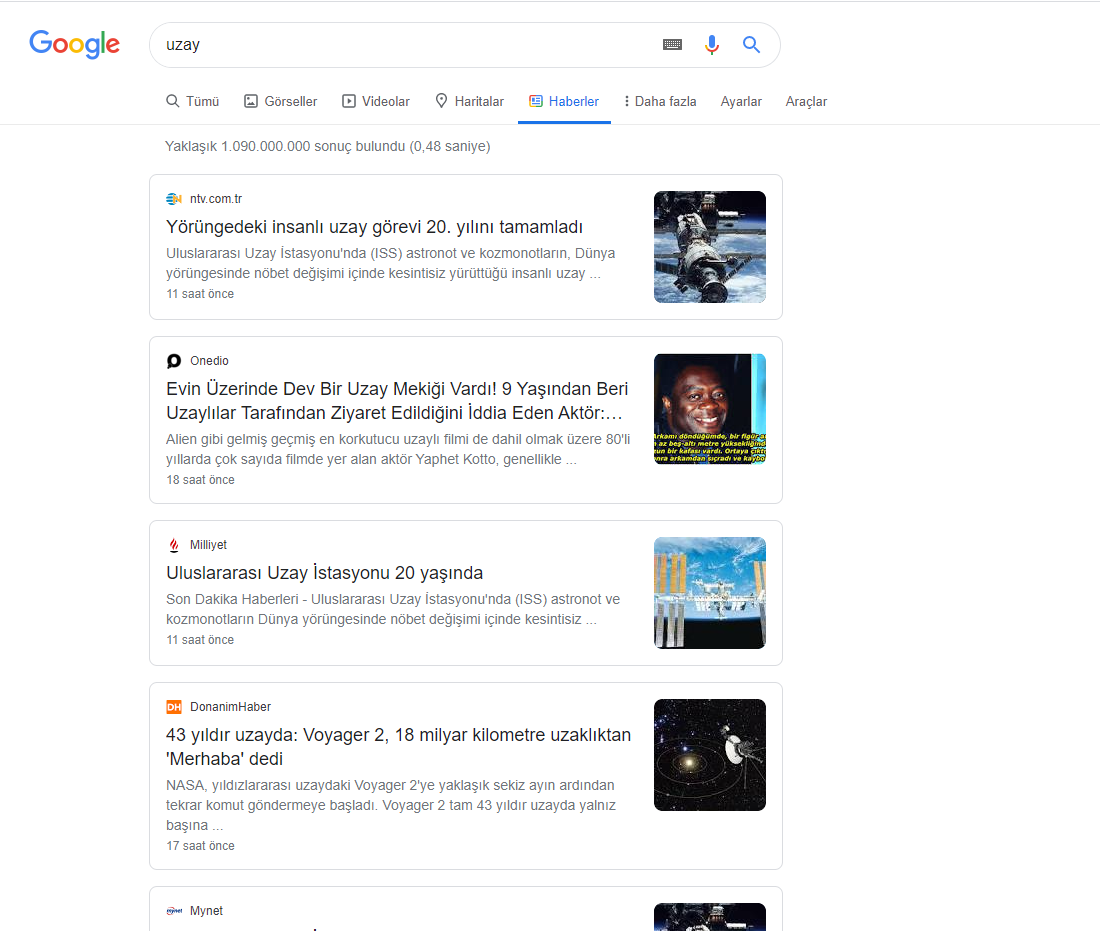Select the Haberler tab
Viewport: 1100px width, 931px height.
click(x=564, y=102)
